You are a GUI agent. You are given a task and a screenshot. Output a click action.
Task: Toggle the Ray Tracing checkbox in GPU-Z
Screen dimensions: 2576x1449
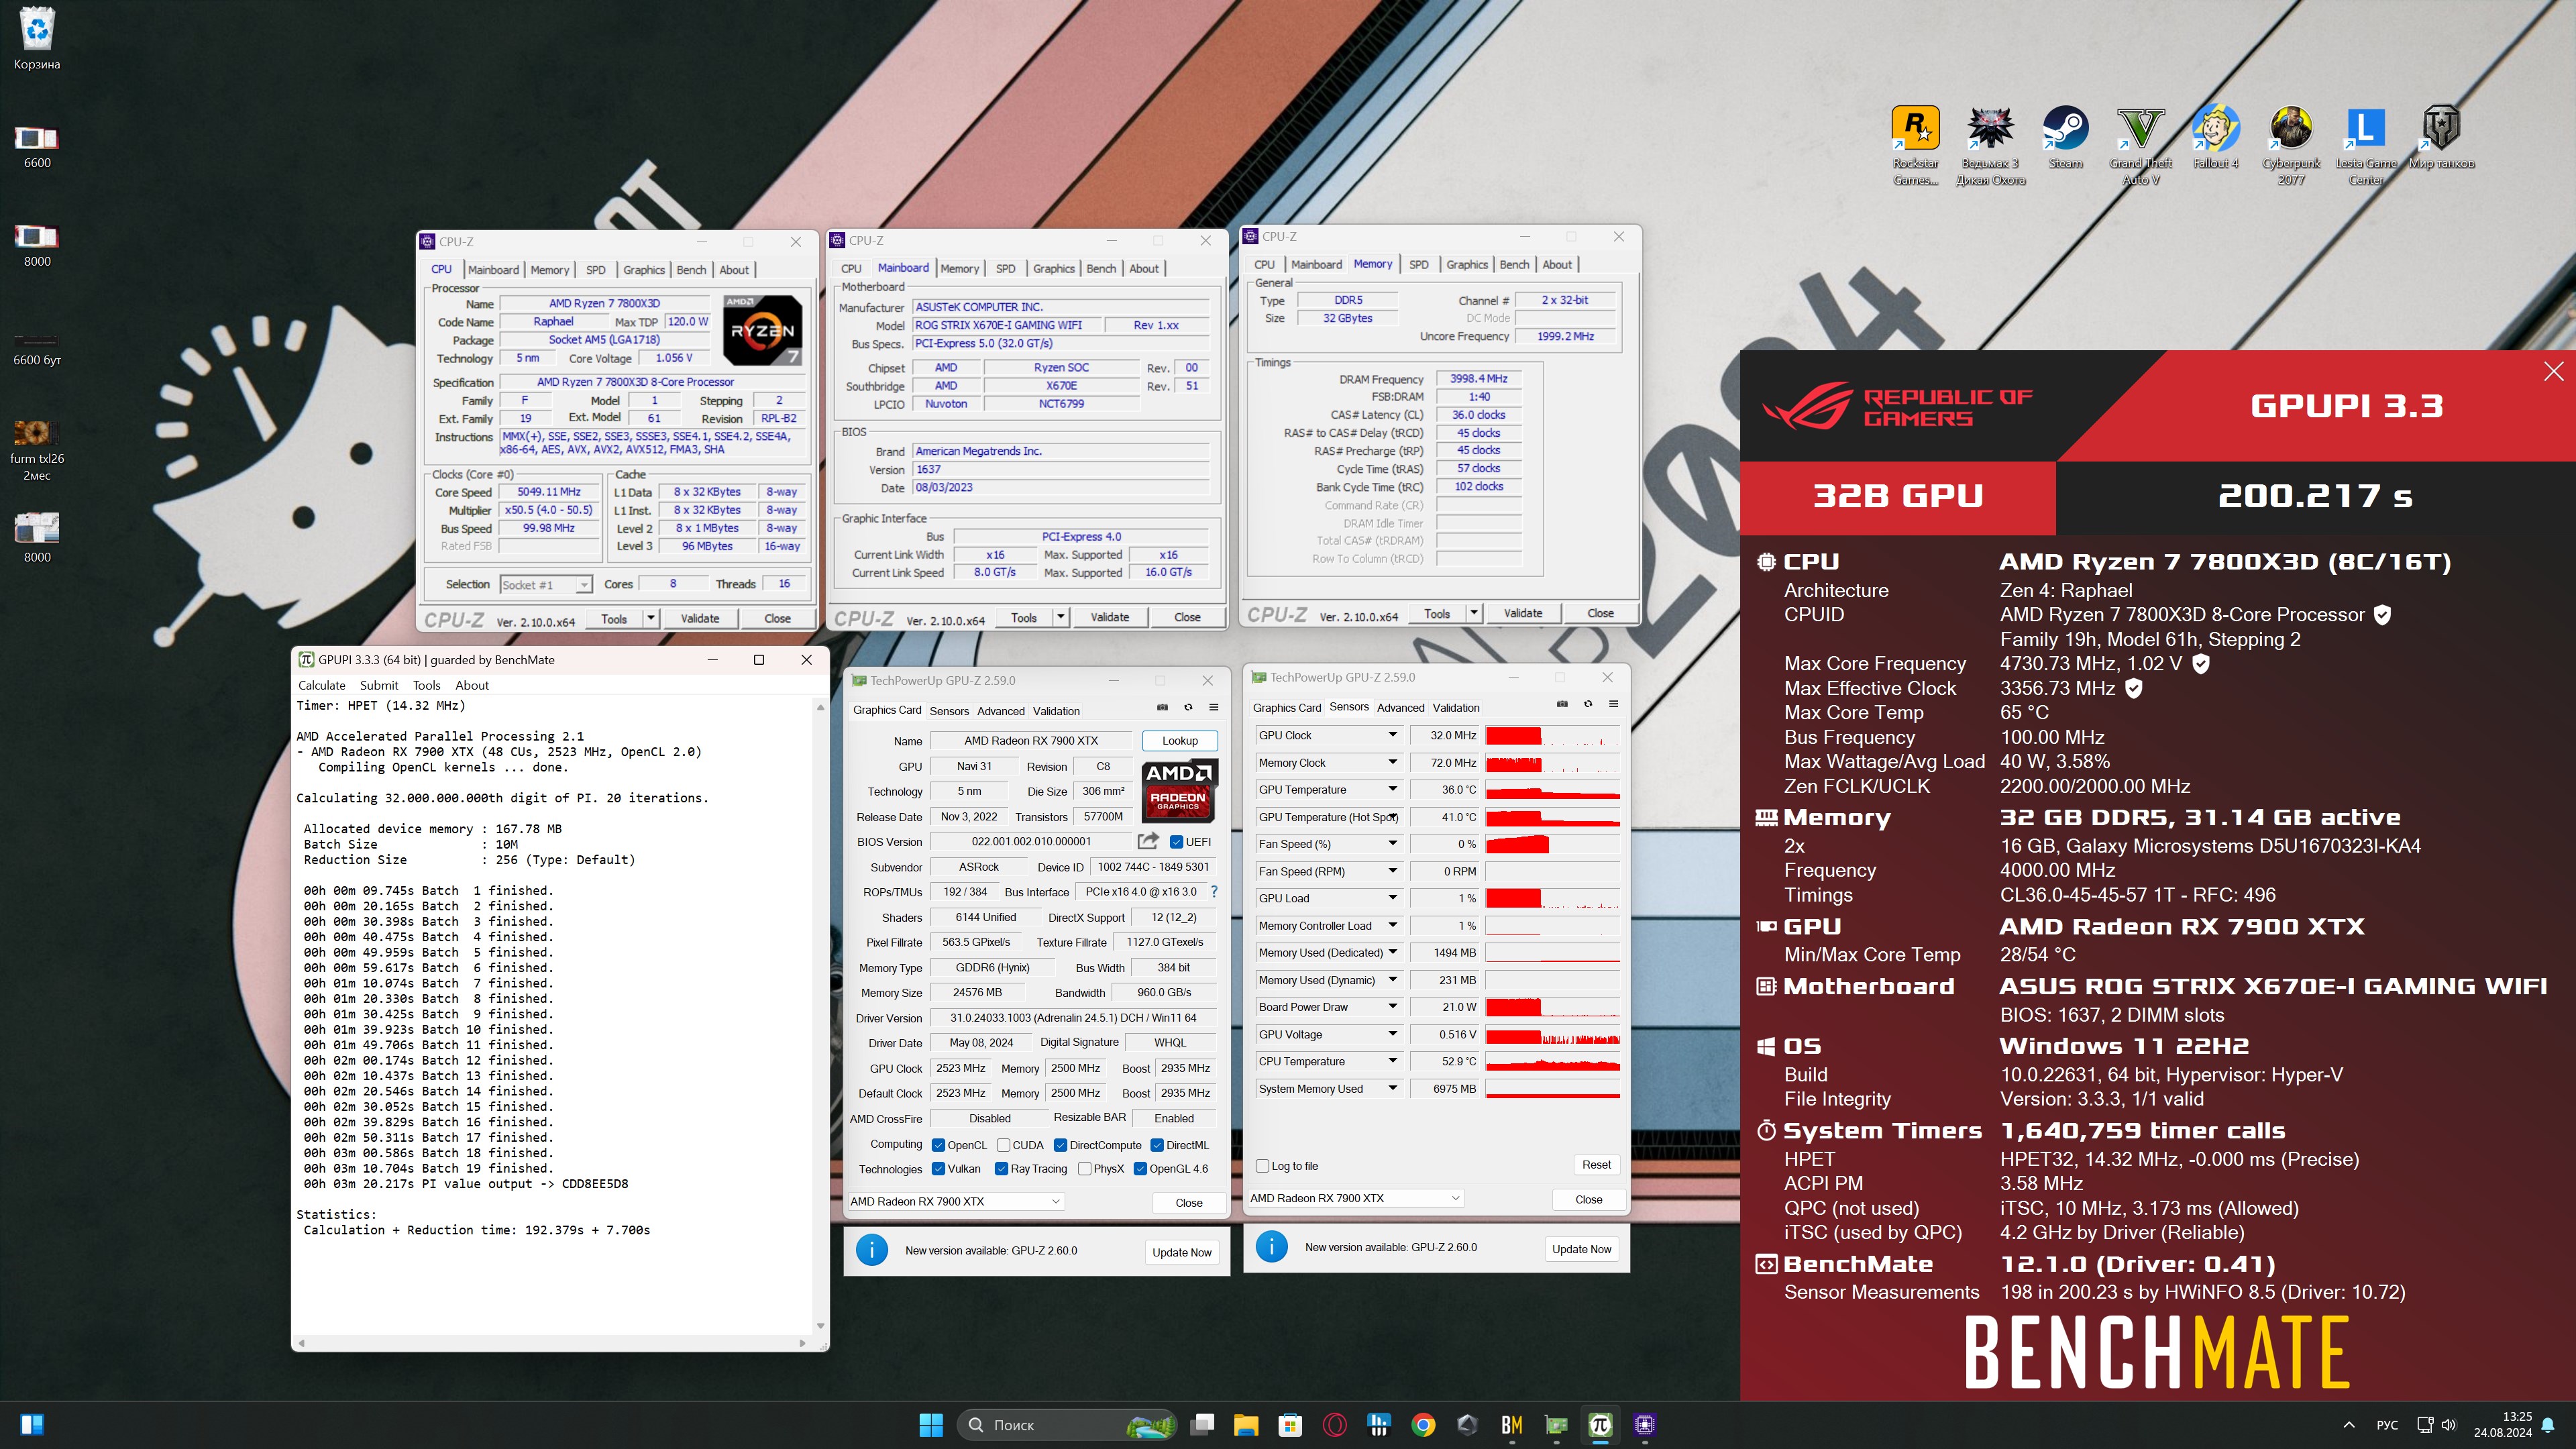pyautogui.click(x=1001, y=1169)
